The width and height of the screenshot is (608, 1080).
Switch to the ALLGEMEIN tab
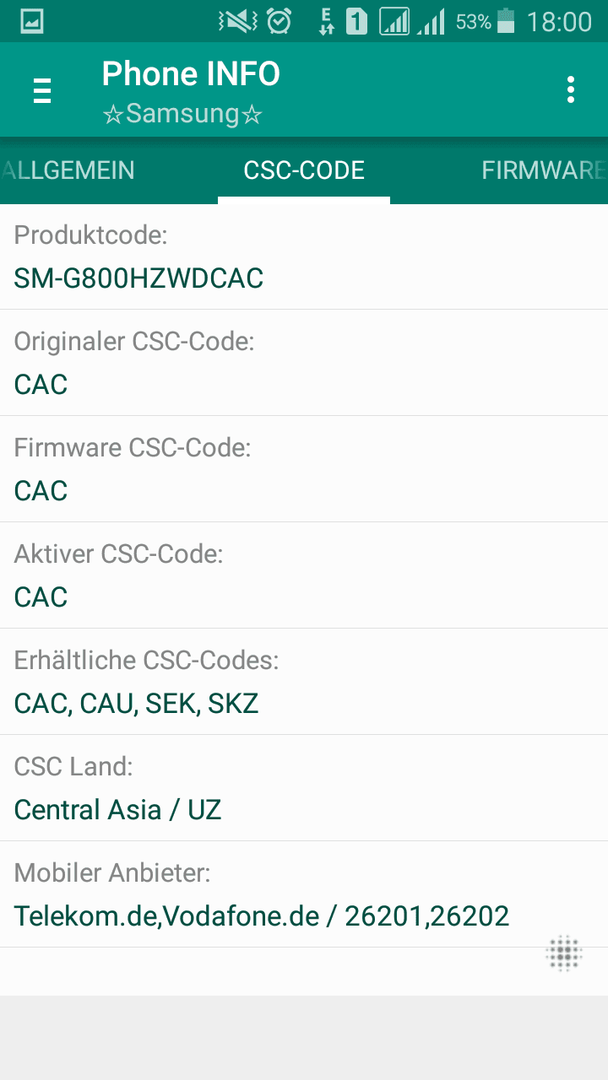pos(67,170)
